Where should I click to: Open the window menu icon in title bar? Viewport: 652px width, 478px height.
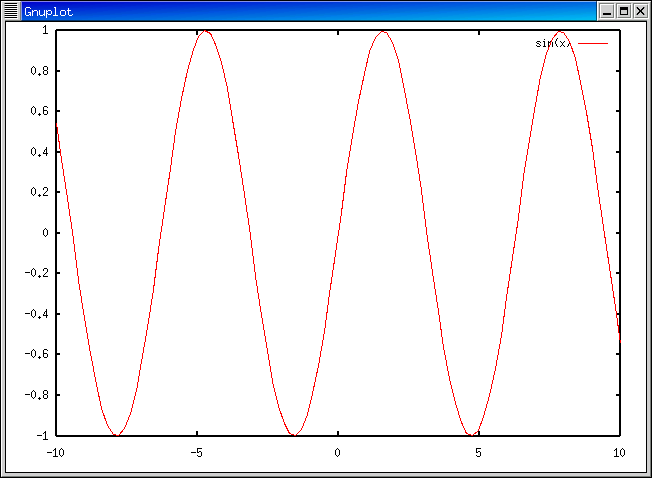tap(10, 11)
